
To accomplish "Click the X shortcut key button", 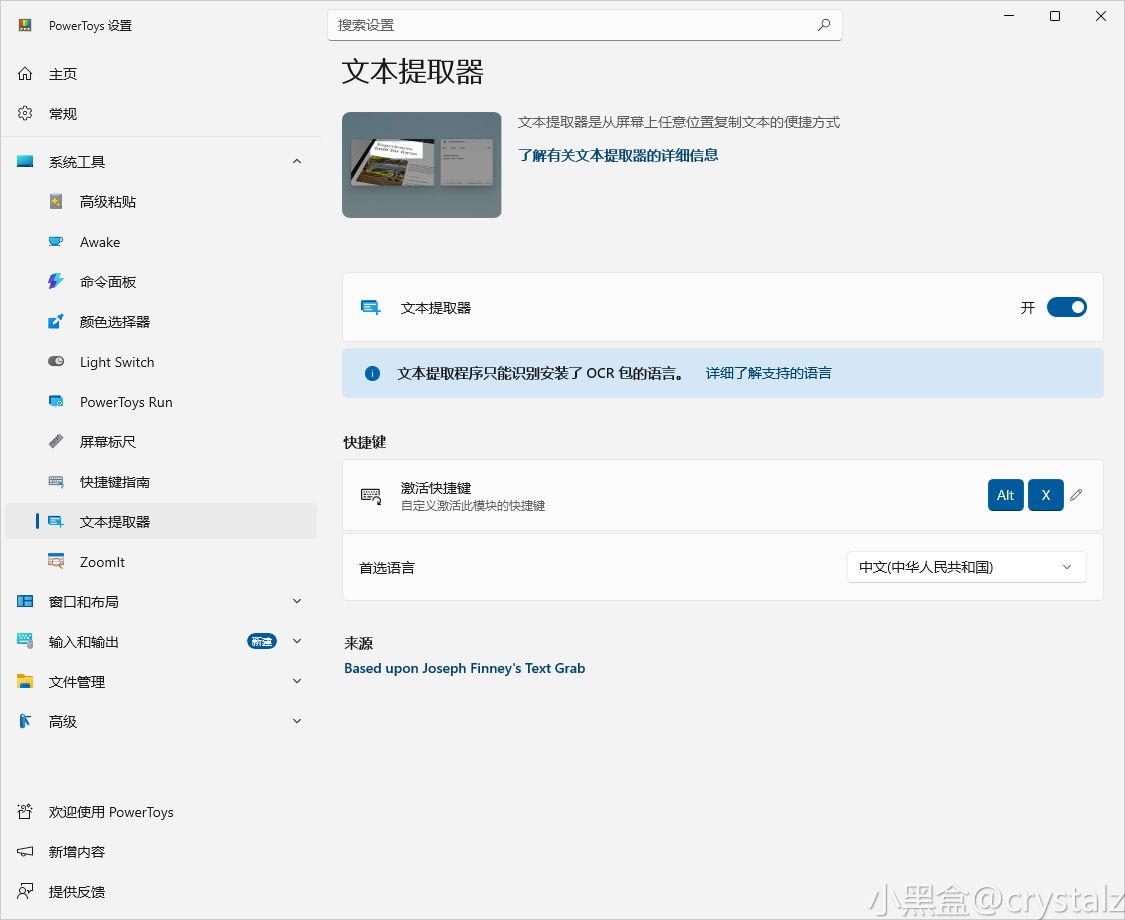I will click(x=1045, y=495).
